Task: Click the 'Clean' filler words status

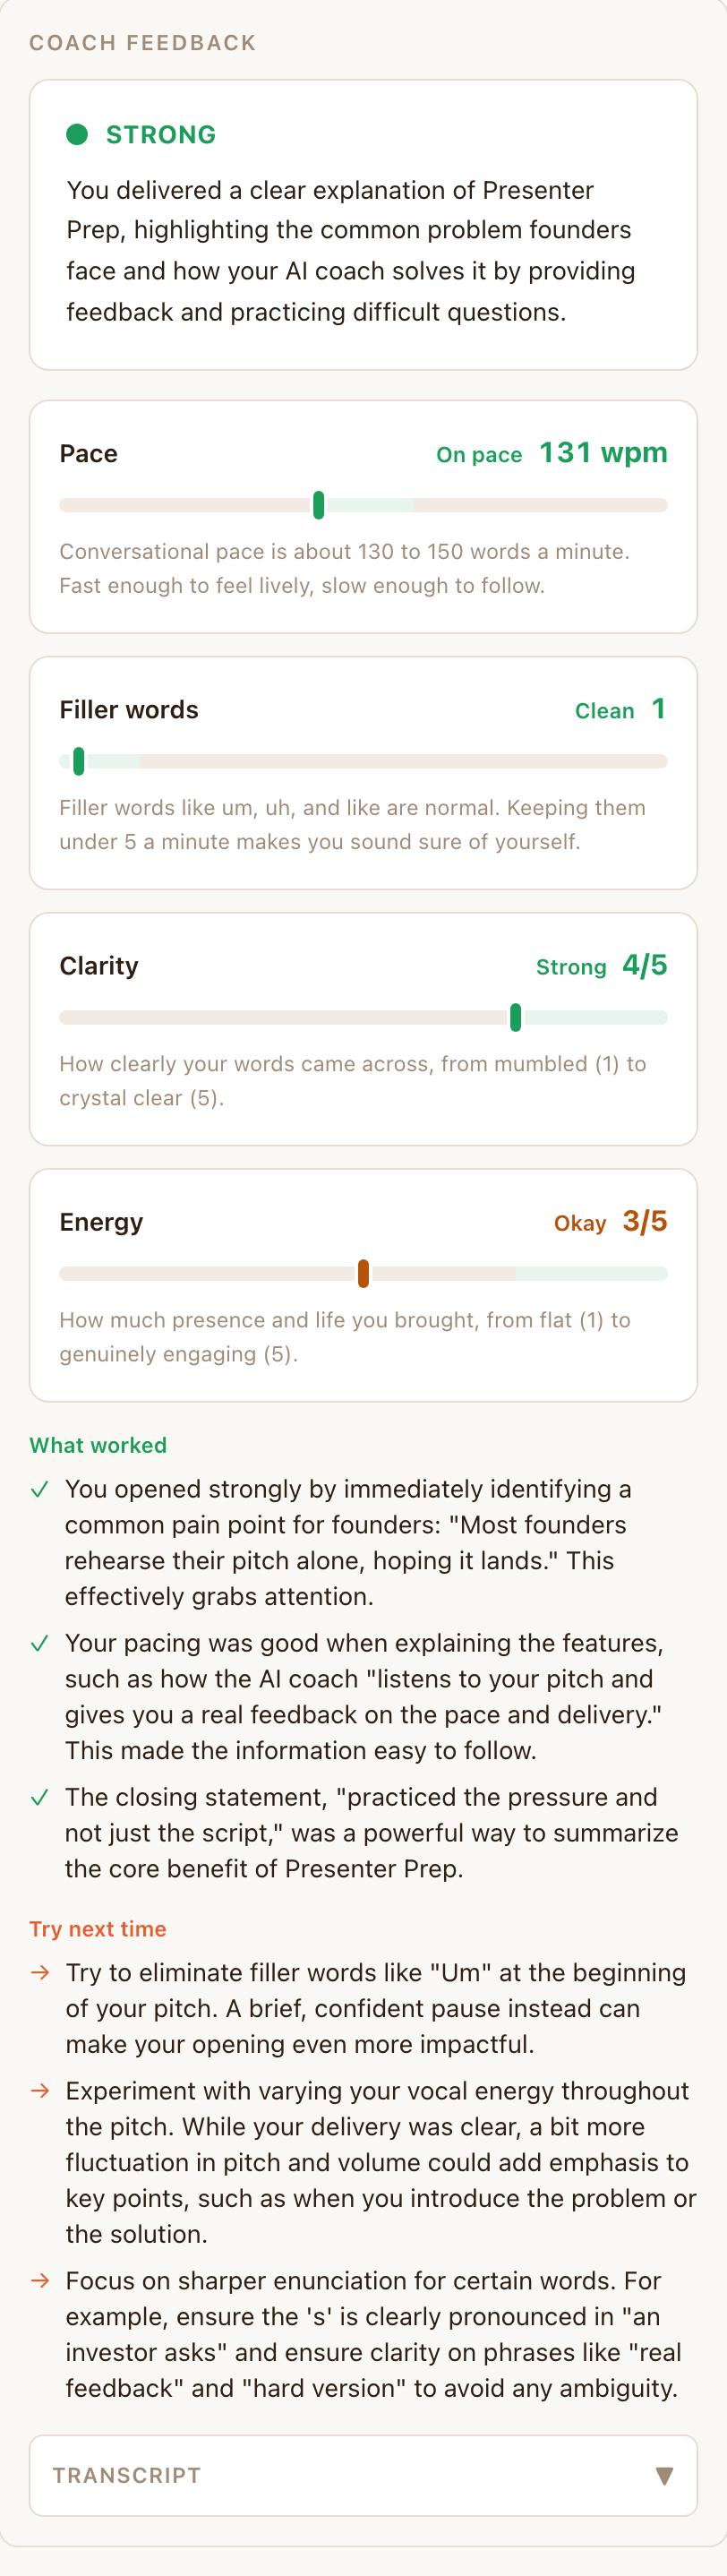Action: (x=604, y=711)
